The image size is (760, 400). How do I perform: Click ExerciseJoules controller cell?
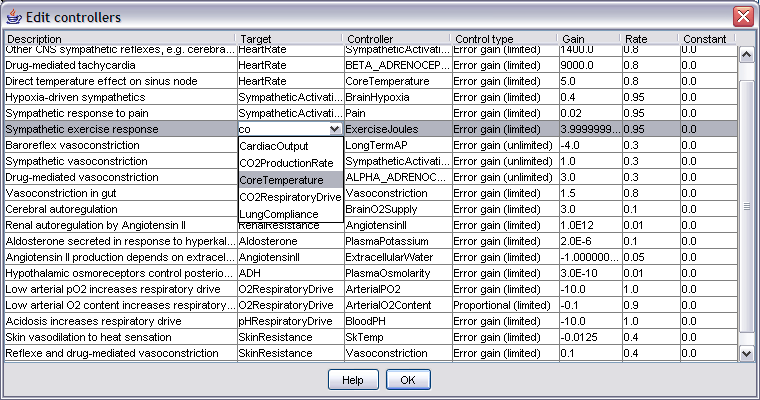(395, 129)
